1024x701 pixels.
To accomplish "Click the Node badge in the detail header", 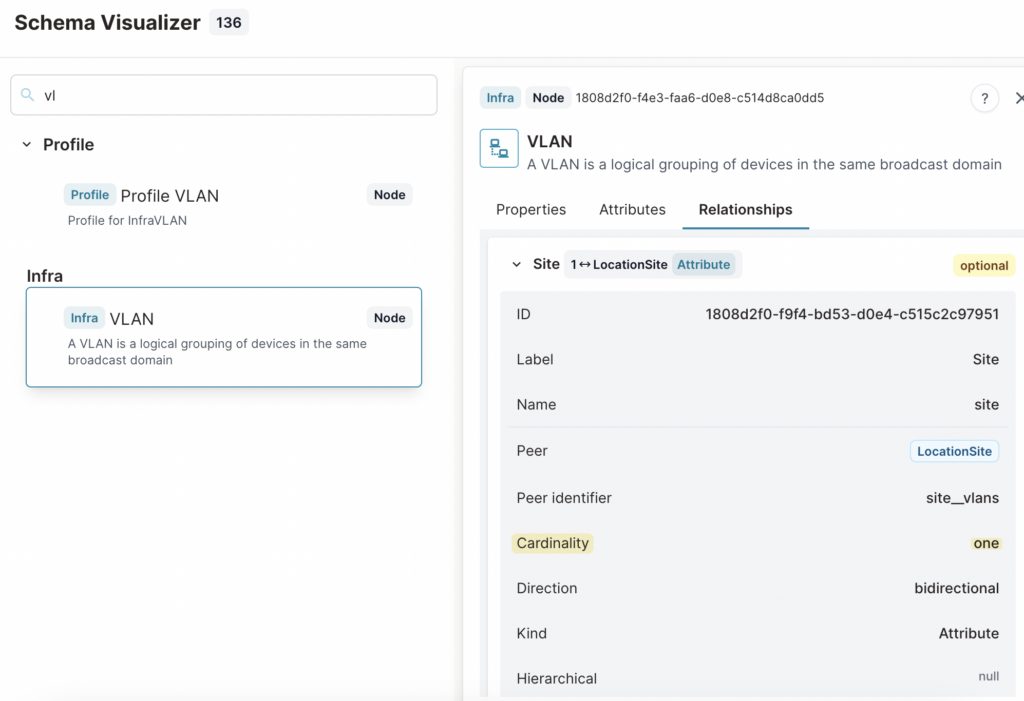I will coord(548,98).
